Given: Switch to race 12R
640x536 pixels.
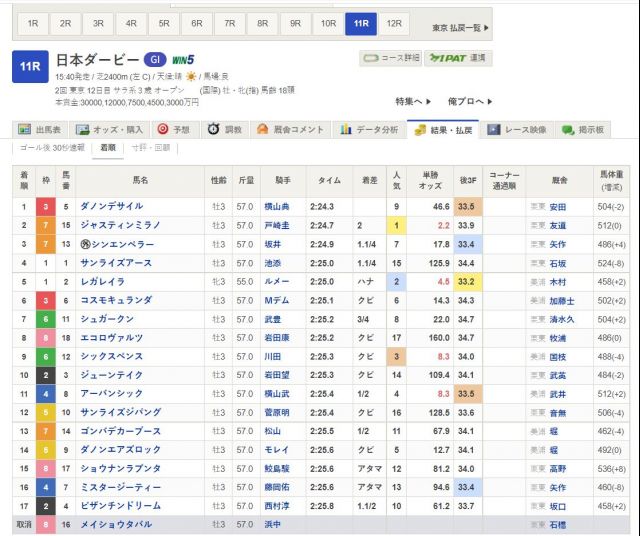Looking at the screenshot, I should point(394,24).
